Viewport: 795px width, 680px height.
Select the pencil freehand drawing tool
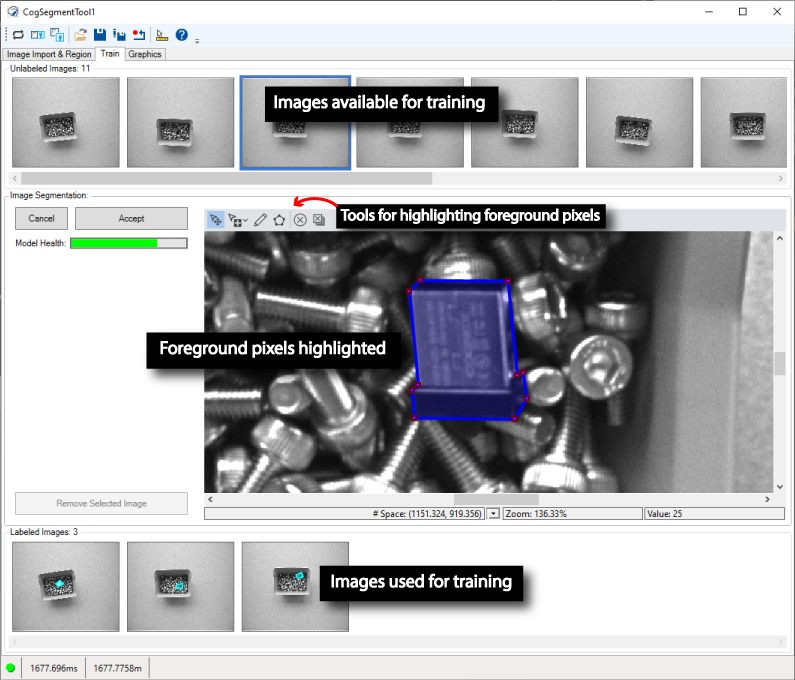coord(260,220)
